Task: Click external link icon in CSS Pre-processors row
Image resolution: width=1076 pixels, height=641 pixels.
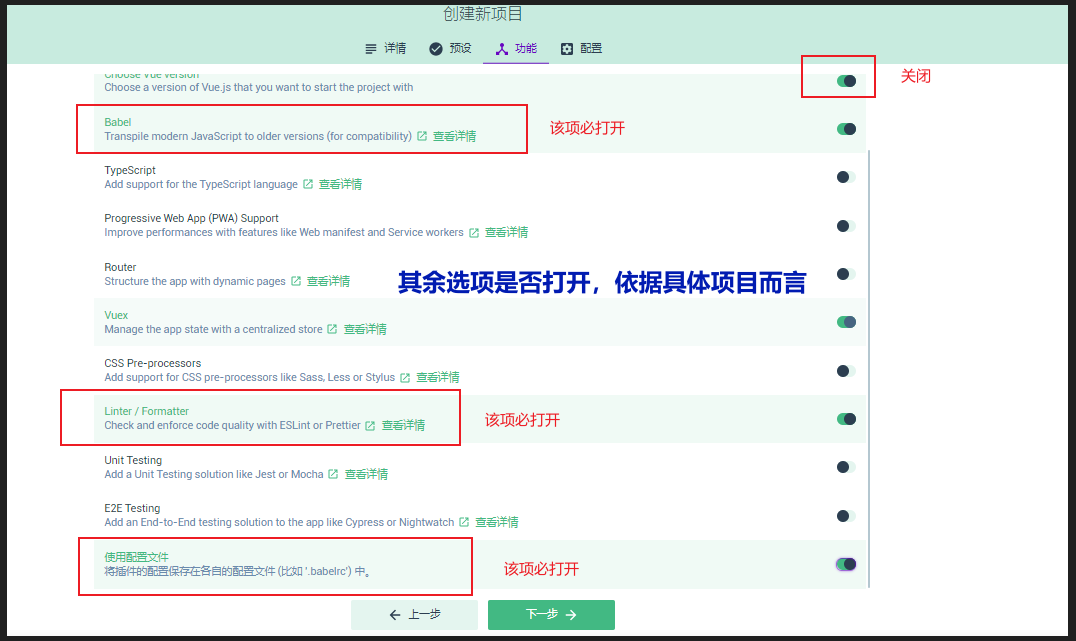Action: (x=405, y=377)
